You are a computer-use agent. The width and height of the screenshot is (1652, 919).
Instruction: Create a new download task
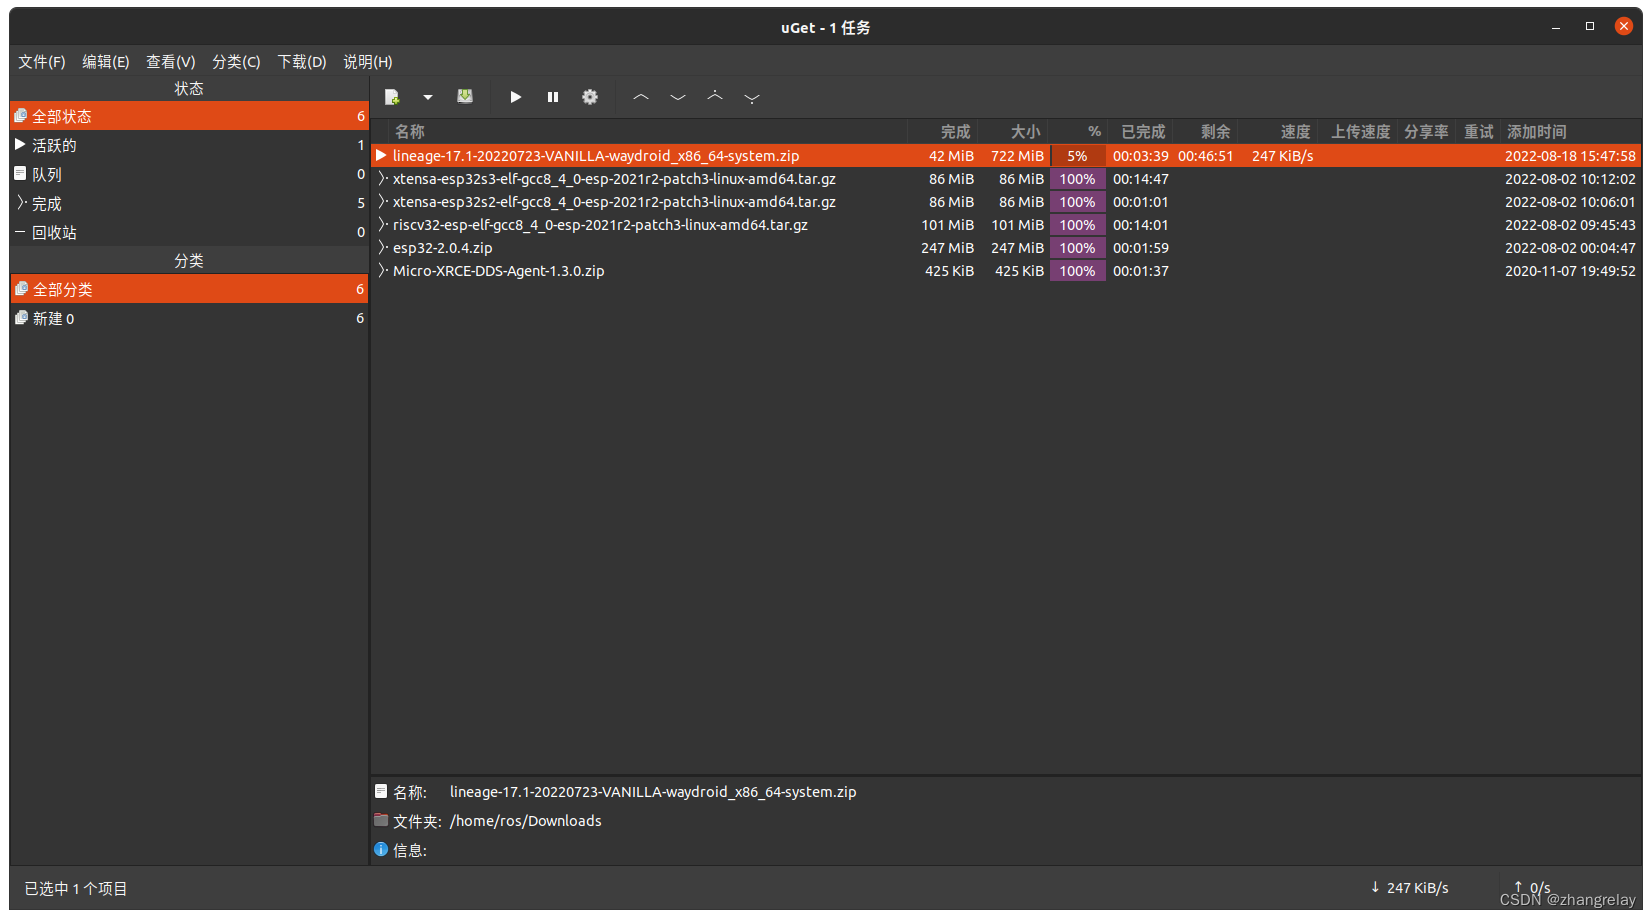(391, 96)
